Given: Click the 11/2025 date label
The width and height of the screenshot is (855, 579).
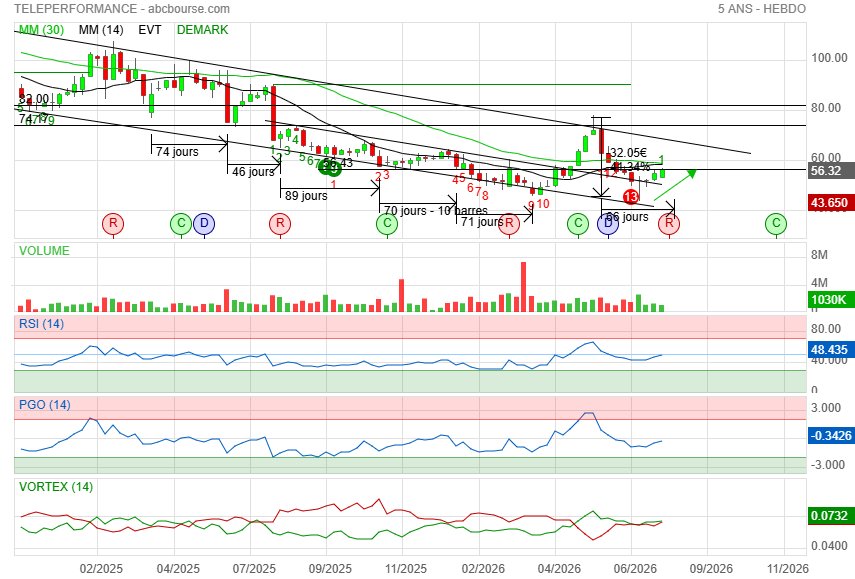Looking at the screenshot, I should (x=406, y=569).
